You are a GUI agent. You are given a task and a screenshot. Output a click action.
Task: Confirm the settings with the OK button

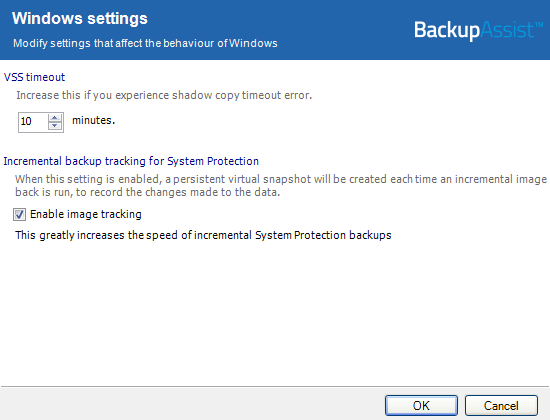click(x=421, y=406)
